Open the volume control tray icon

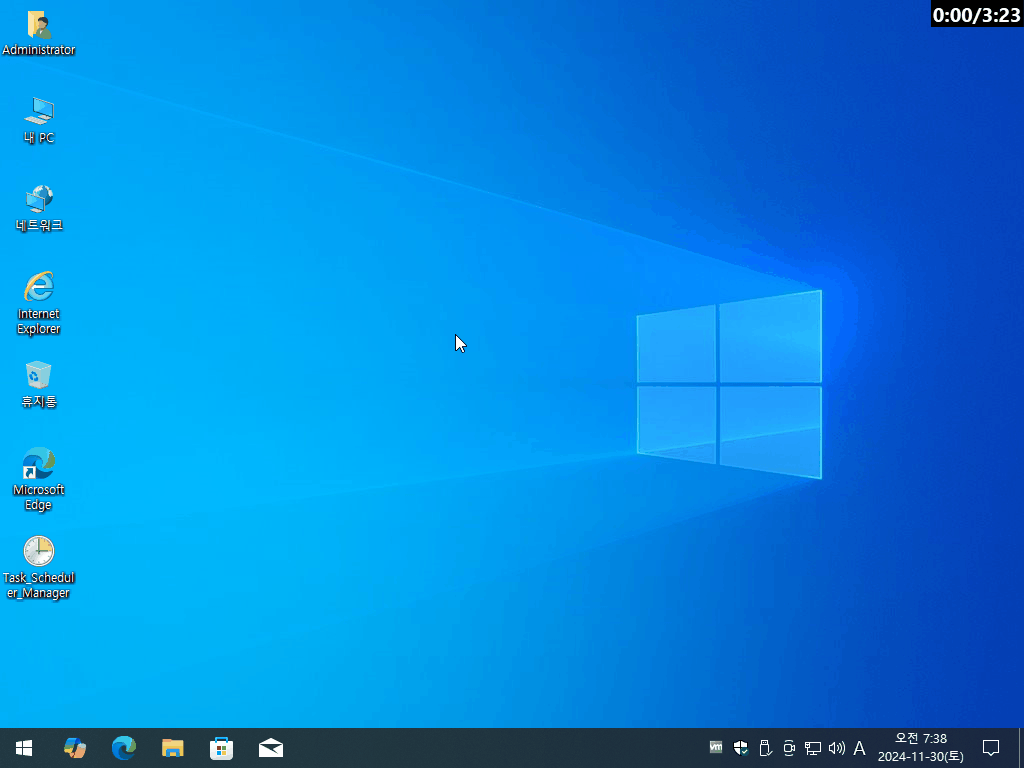tap(836, 748)
